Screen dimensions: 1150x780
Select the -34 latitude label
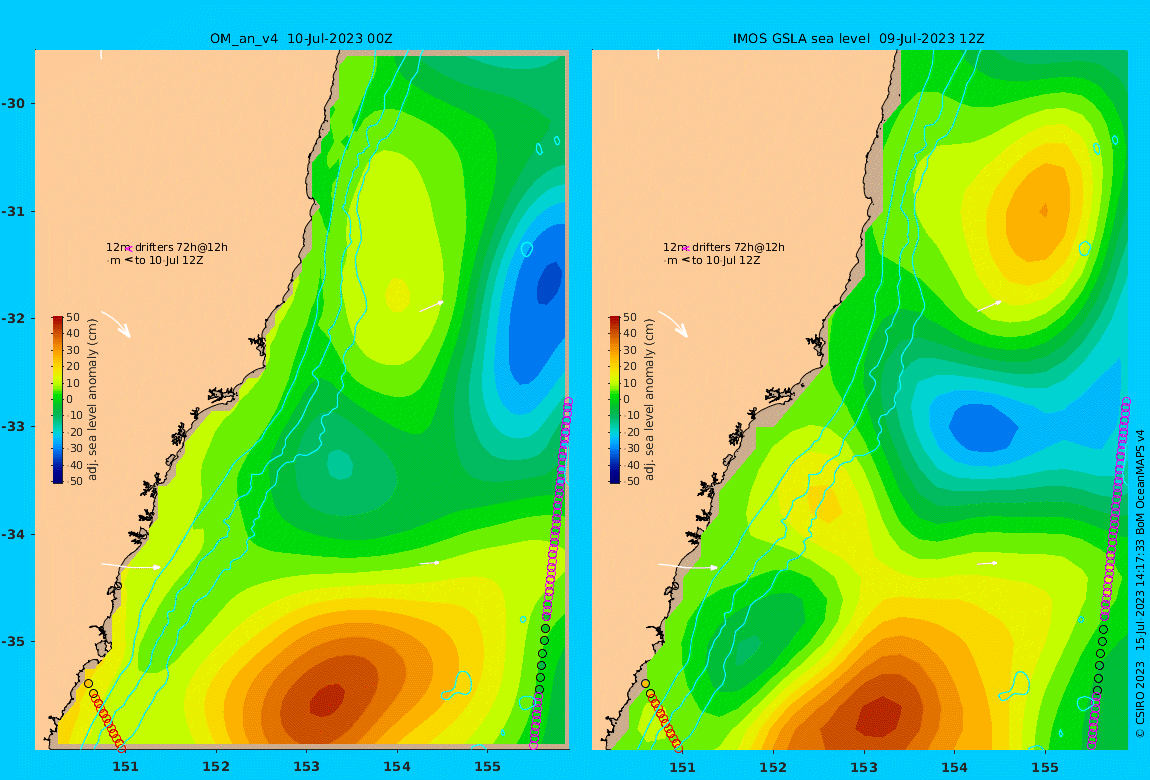tap(14, 534)
